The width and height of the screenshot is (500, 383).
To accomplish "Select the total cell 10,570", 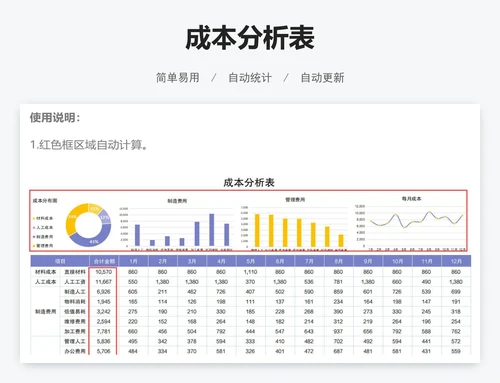I will tap(103, 272).
